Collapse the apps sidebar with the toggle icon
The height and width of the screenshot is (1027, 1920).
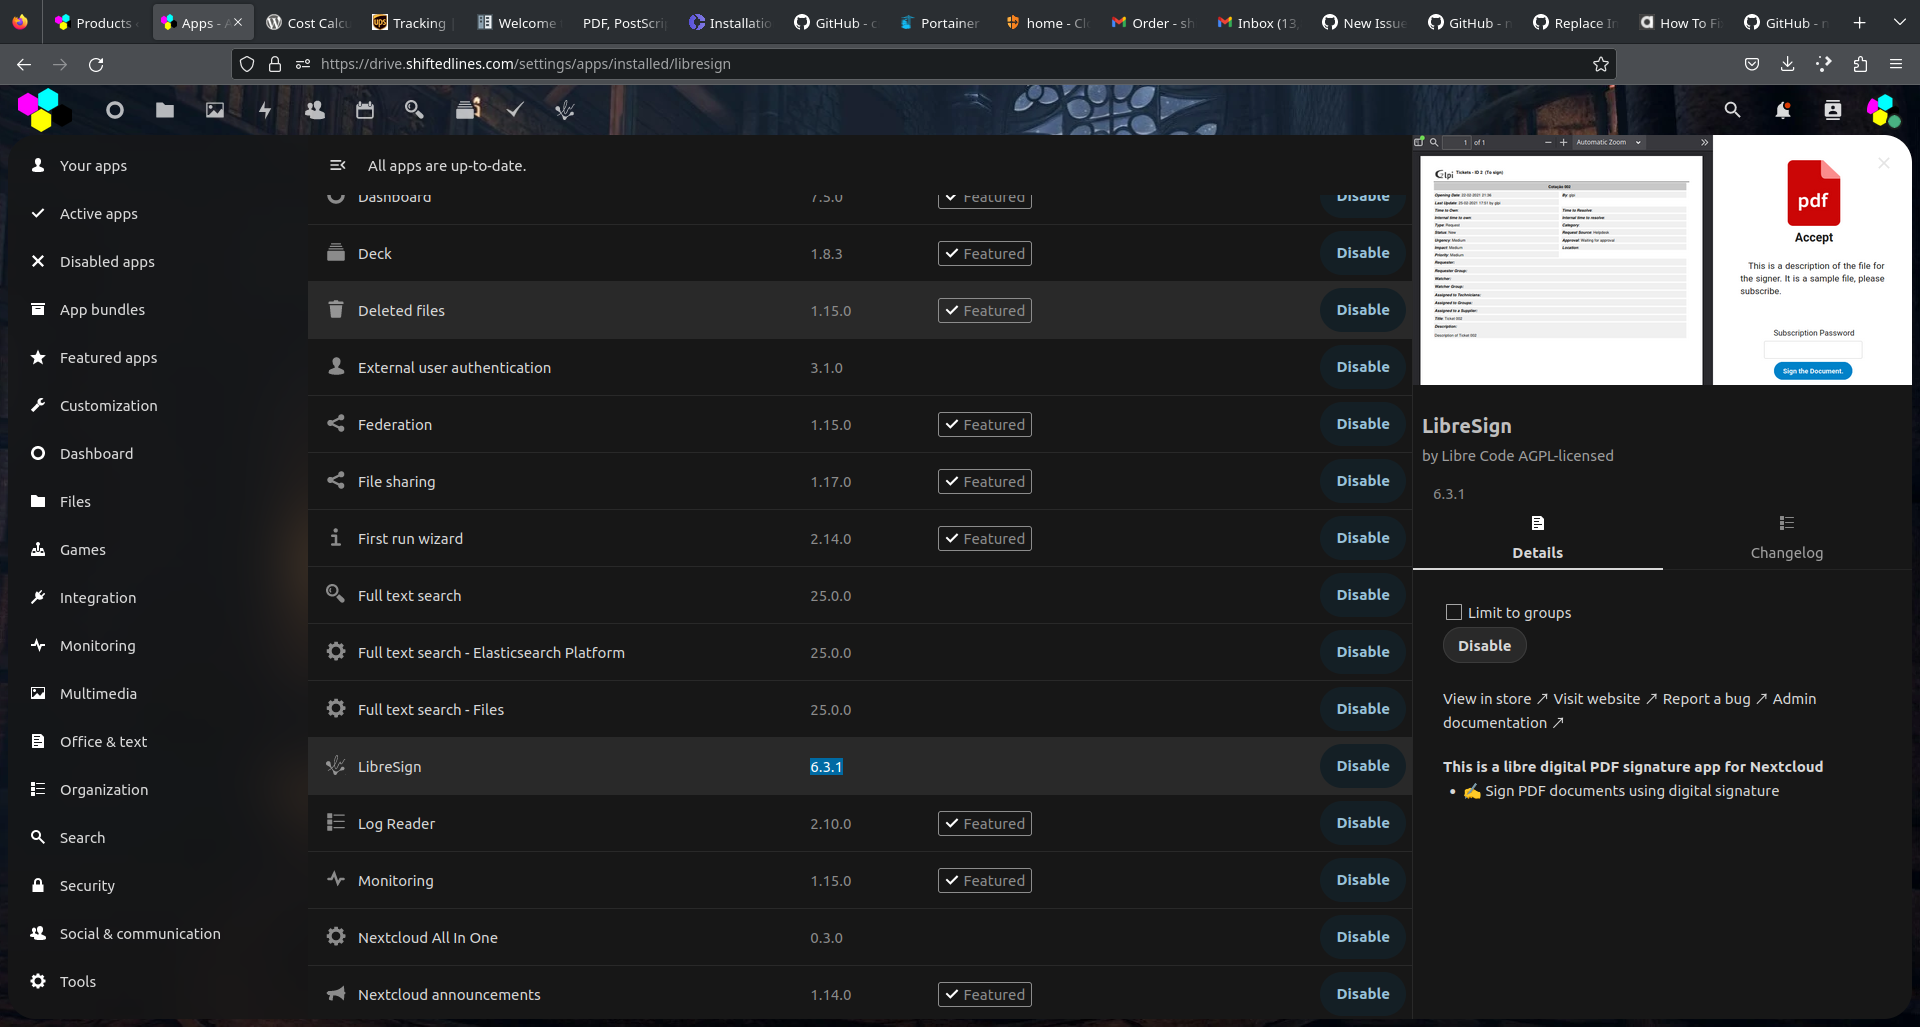(338, 165)
